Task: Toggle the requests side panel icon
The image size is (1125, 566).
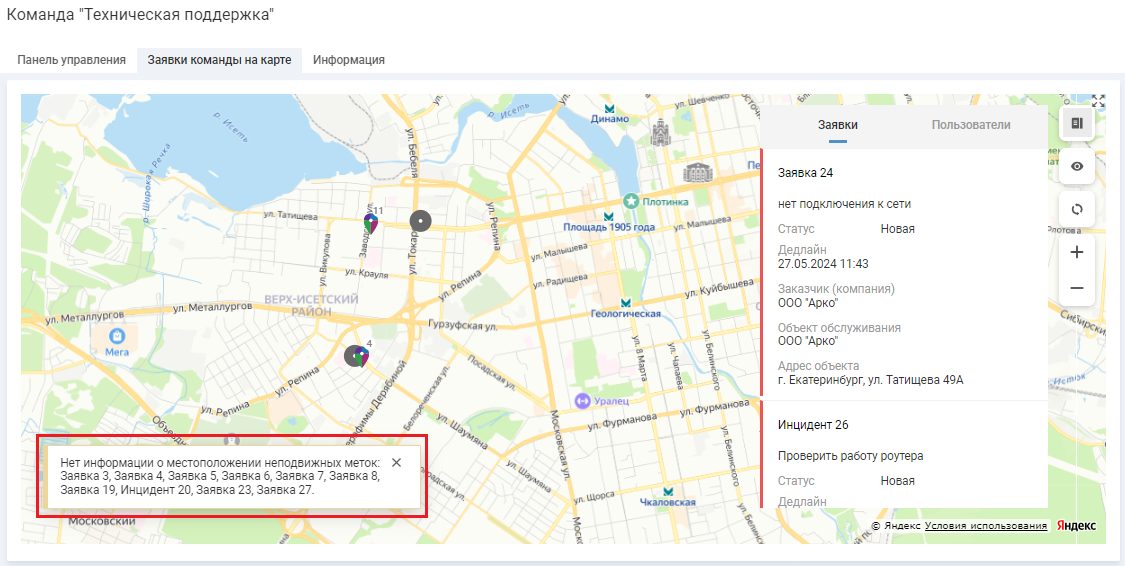Action: pos(1077,123)
